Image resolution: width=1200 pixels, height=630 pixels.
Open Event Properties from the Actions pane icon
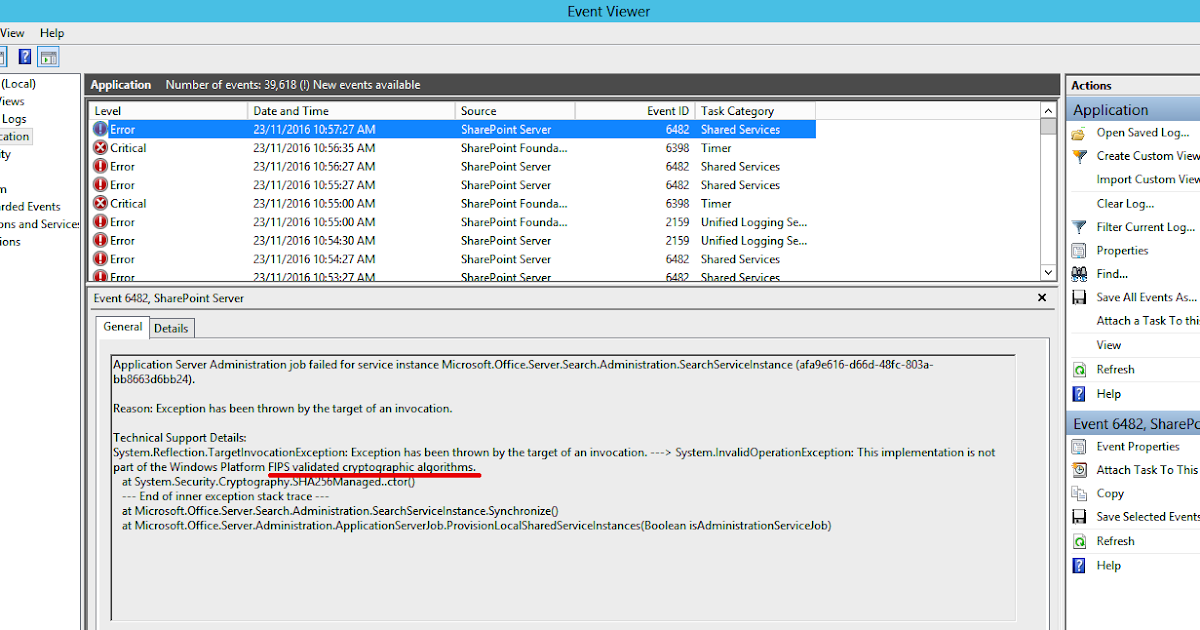coord(1079,446)
